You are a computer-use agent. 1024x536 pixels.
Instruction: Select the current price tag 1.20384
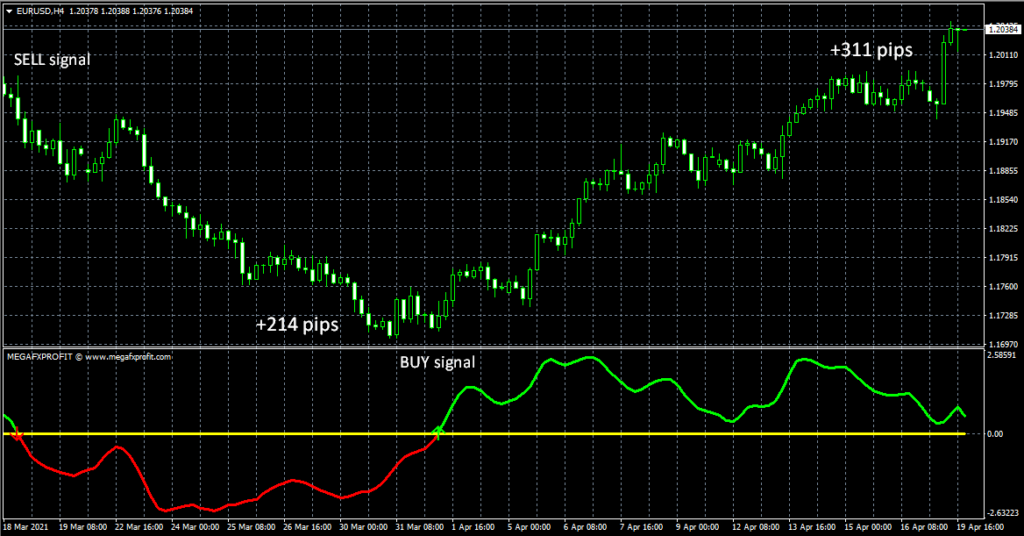(1001, 30)
